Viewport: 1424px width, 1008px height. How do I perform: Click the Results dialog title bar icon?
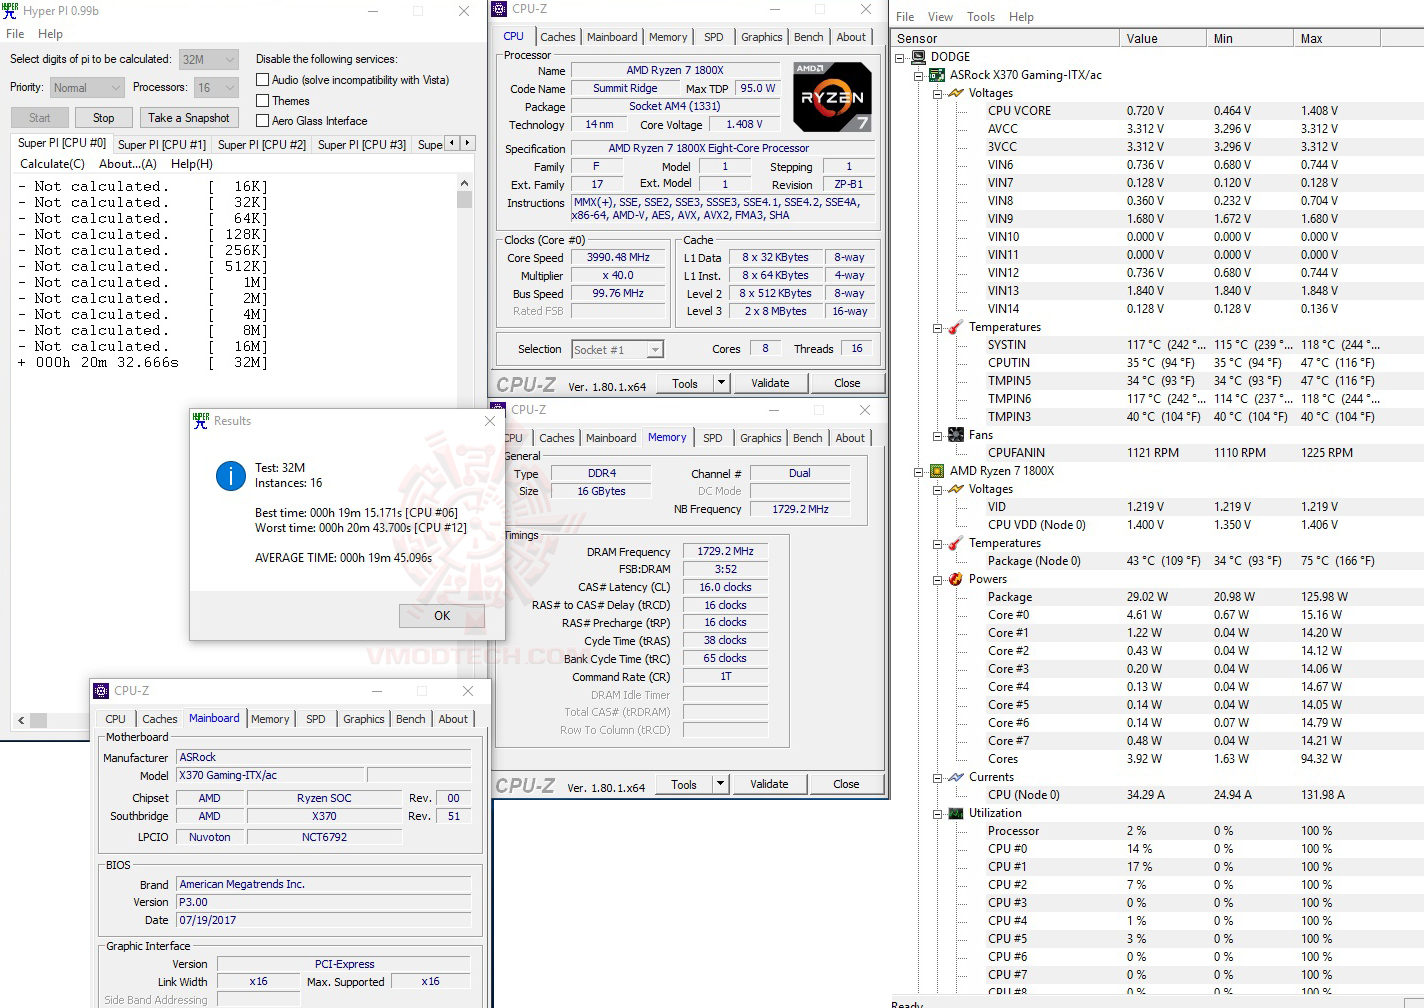[x=201, y=421]
